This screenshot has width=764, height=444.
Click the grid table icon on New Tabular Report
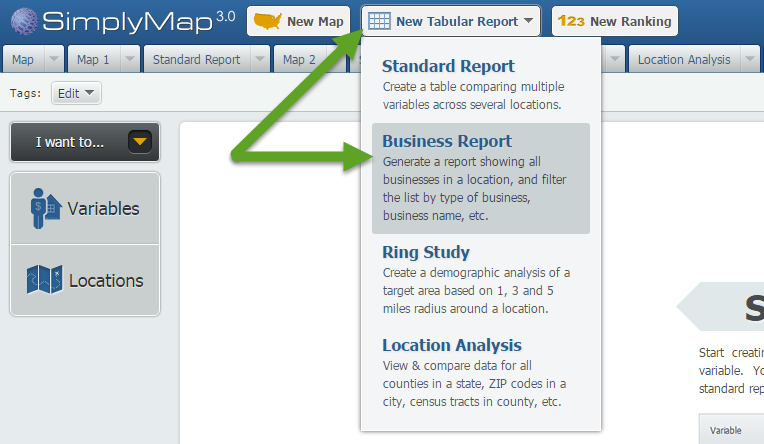pyautogui.click(x=379, y=21)
